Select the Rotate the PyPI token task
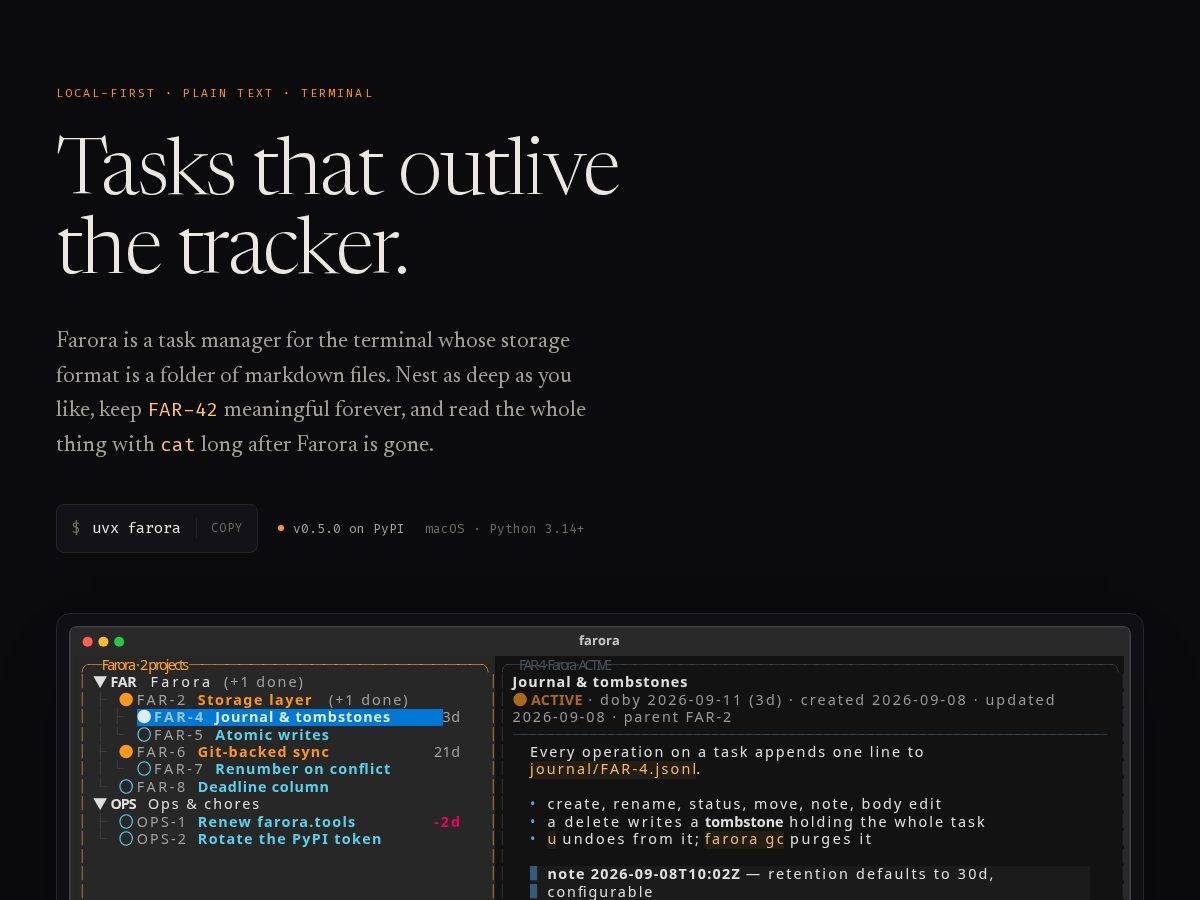1200x900 pixels. [x=290, y=839]
